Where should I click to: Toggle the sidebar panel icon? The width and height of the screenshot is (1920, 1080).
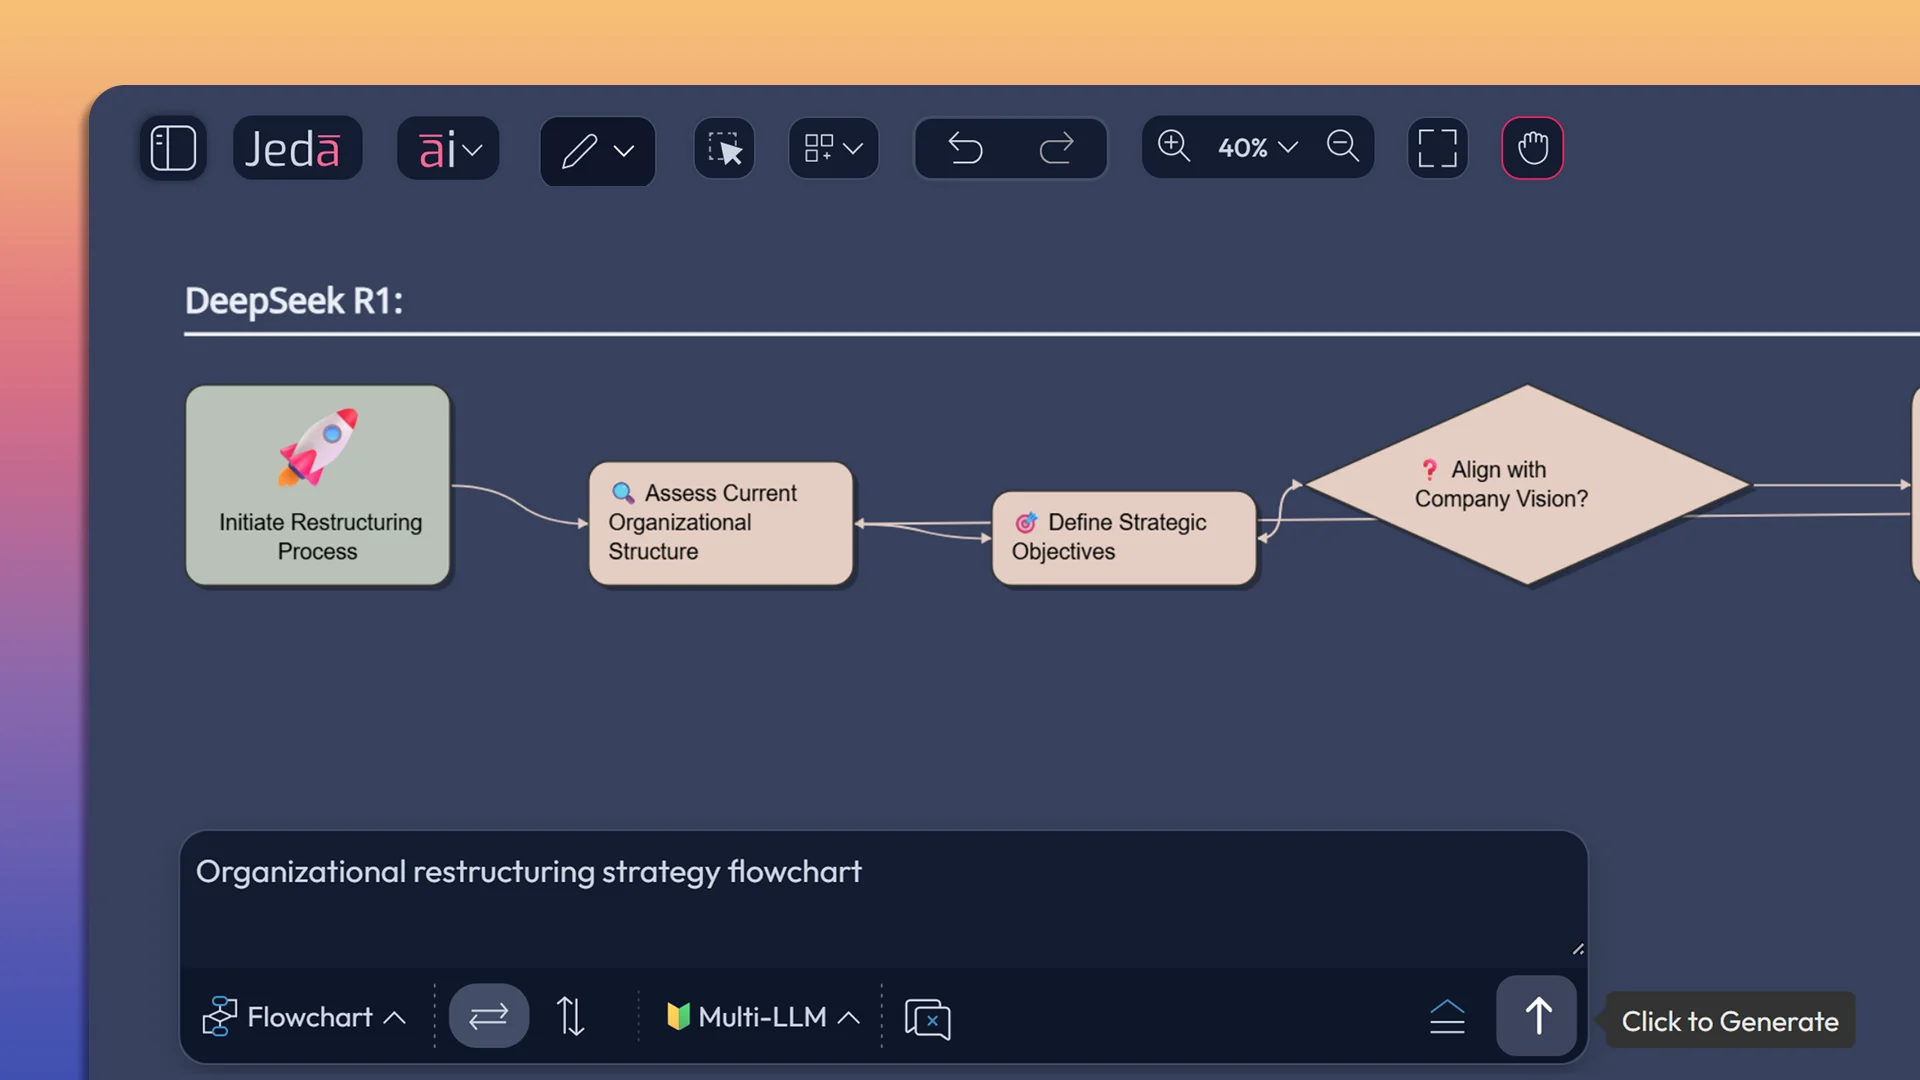(173, 147)
